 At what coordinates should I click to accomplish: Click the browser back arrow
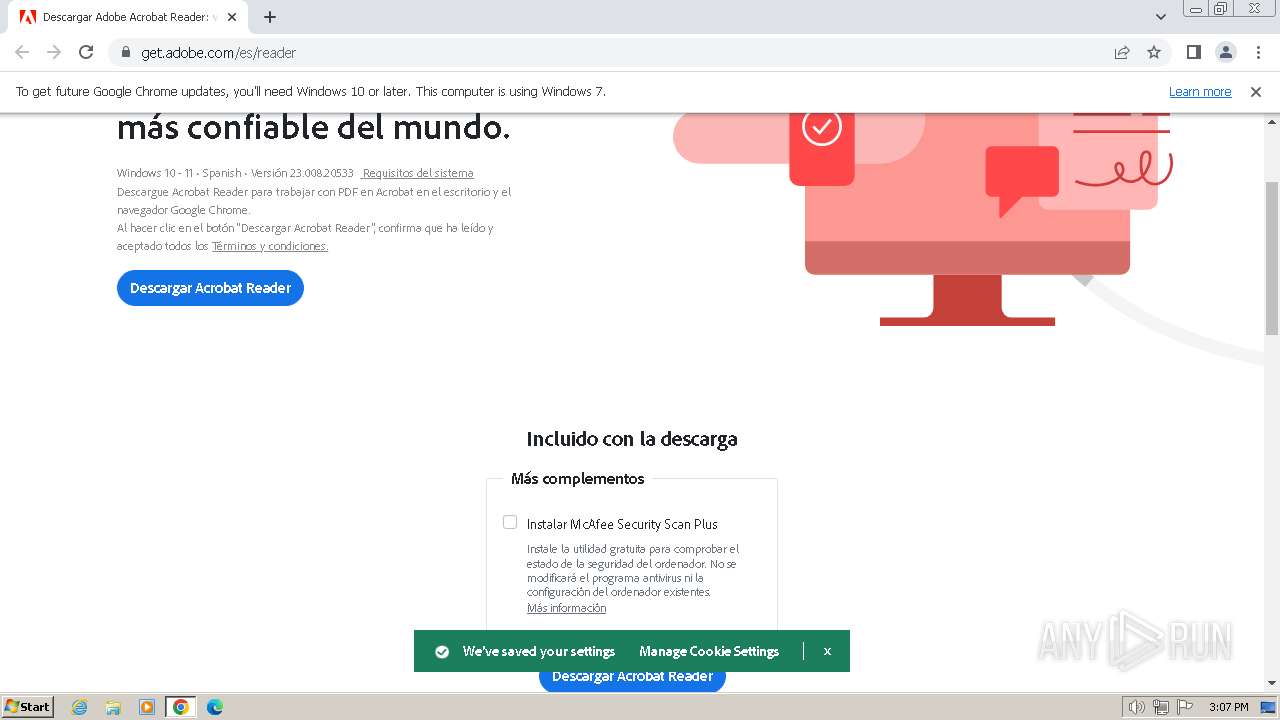coord(22,52)
